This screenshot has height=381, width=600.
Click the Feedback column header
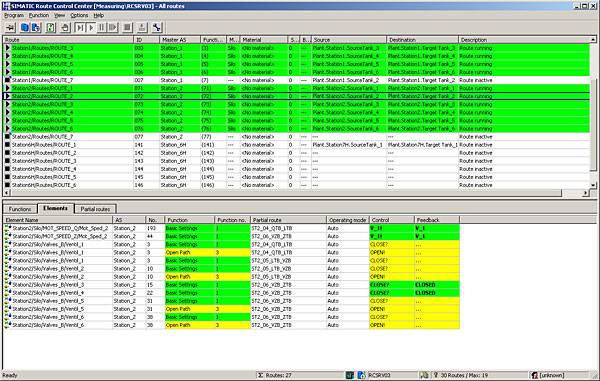point(437,220)
